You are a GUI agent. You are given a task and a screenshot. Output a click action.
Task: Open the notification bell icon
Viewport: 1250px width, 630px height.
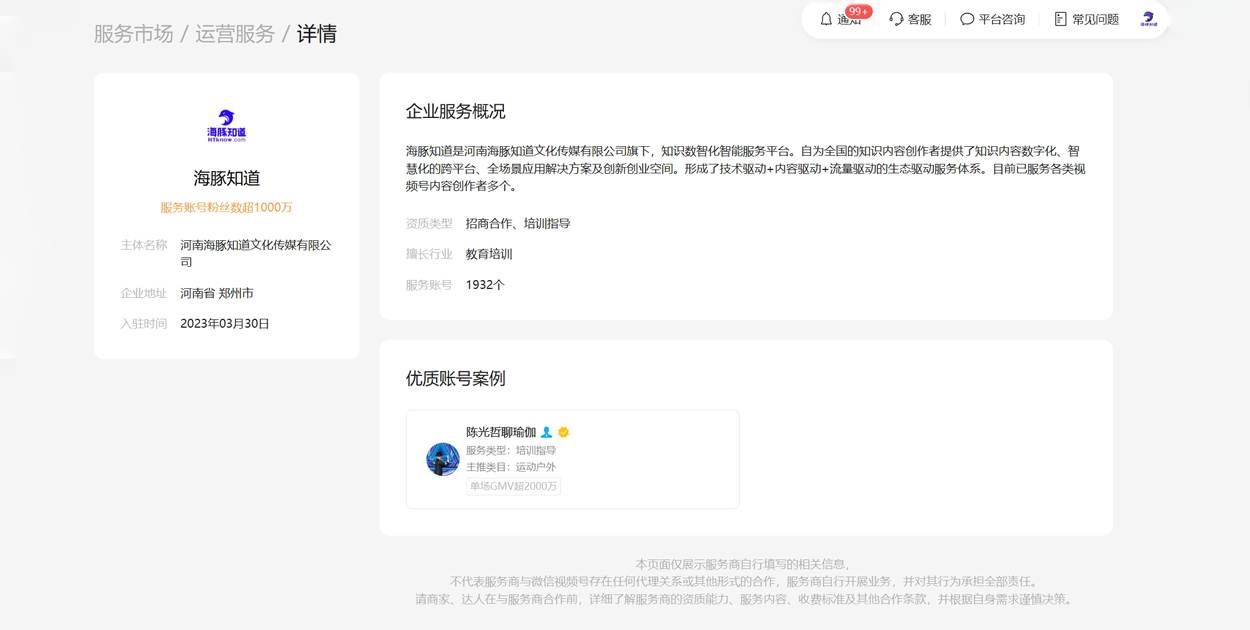(826, 19)
